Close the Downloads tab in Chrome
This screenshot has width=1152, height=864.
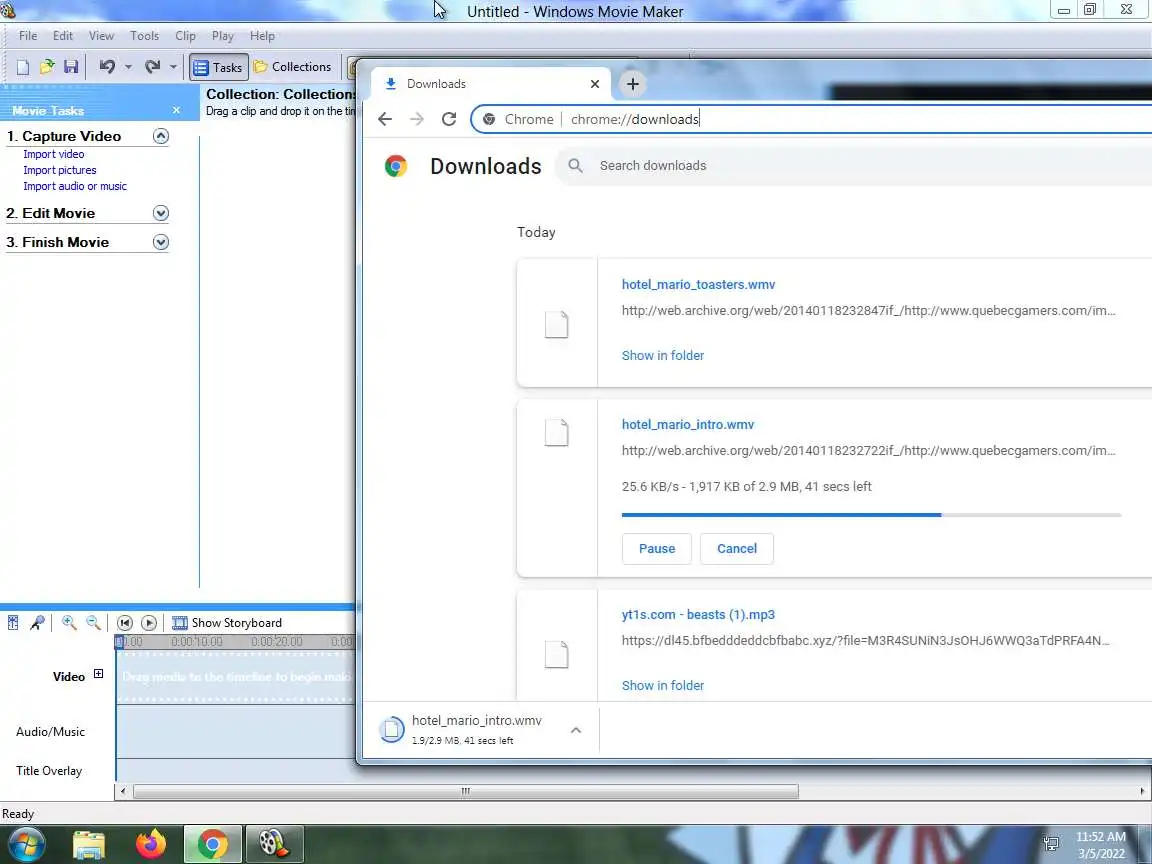[595, 84]
